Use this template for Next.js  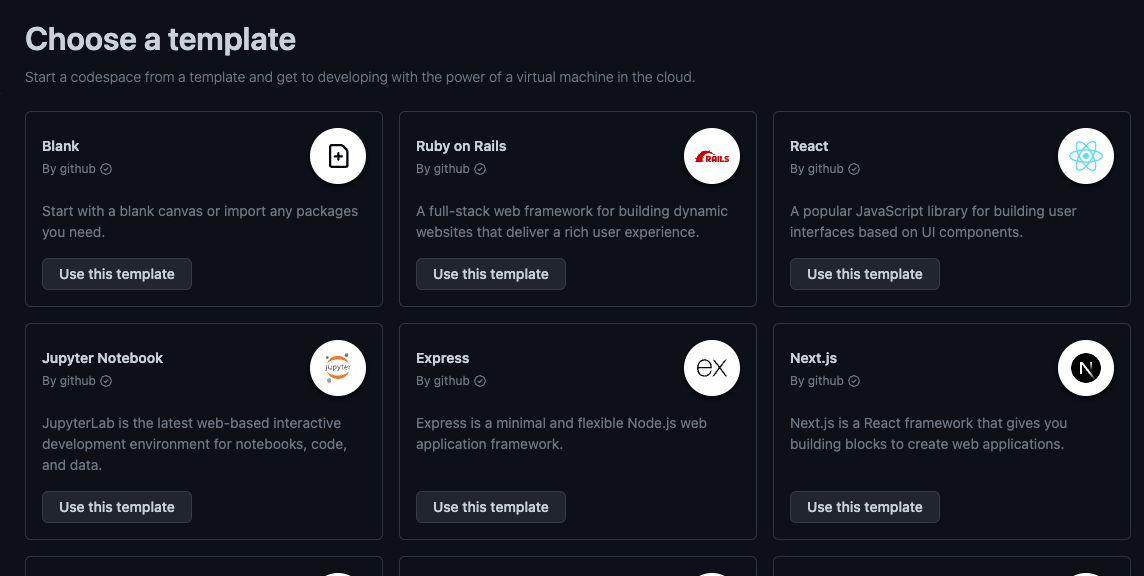[x=864, y=506]
